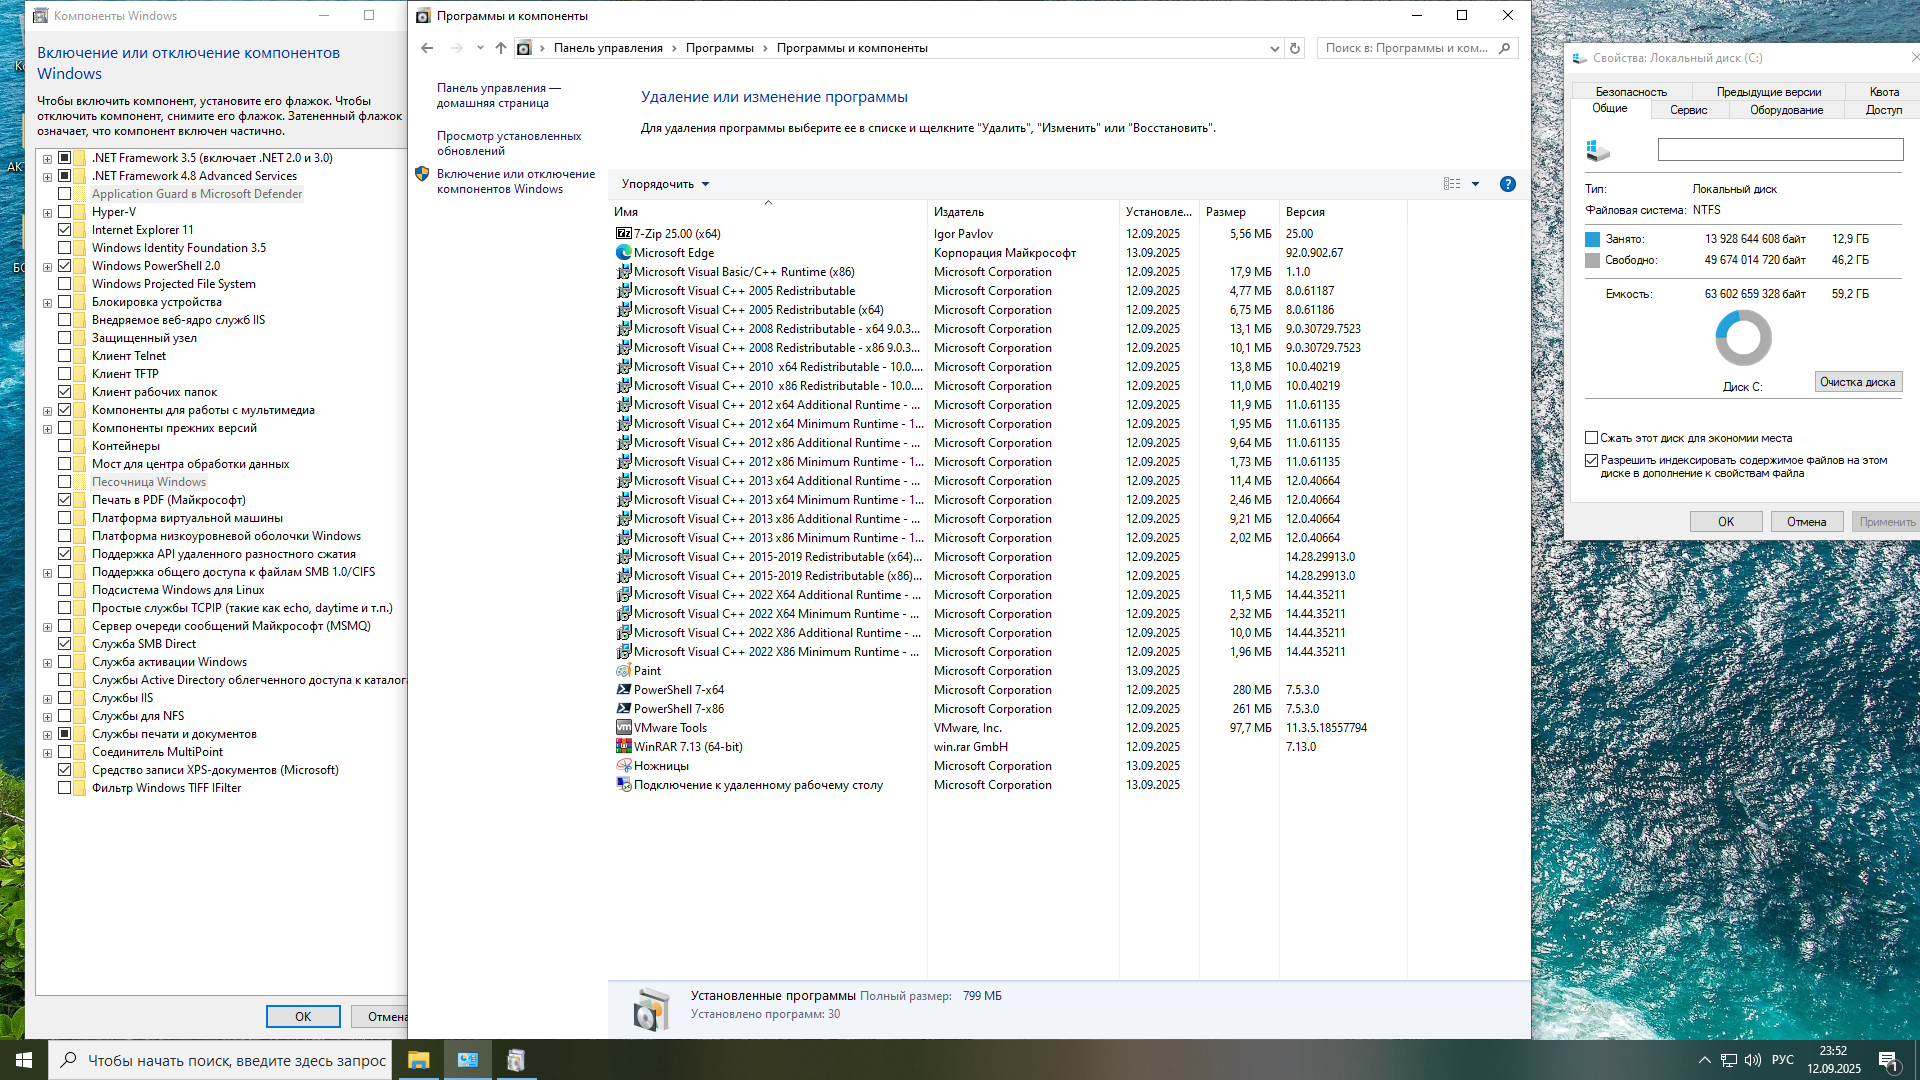This screenshot has width=1920, height=1080.
Task: Click the PowerShell 7-x64 icon
Action: 624,689
